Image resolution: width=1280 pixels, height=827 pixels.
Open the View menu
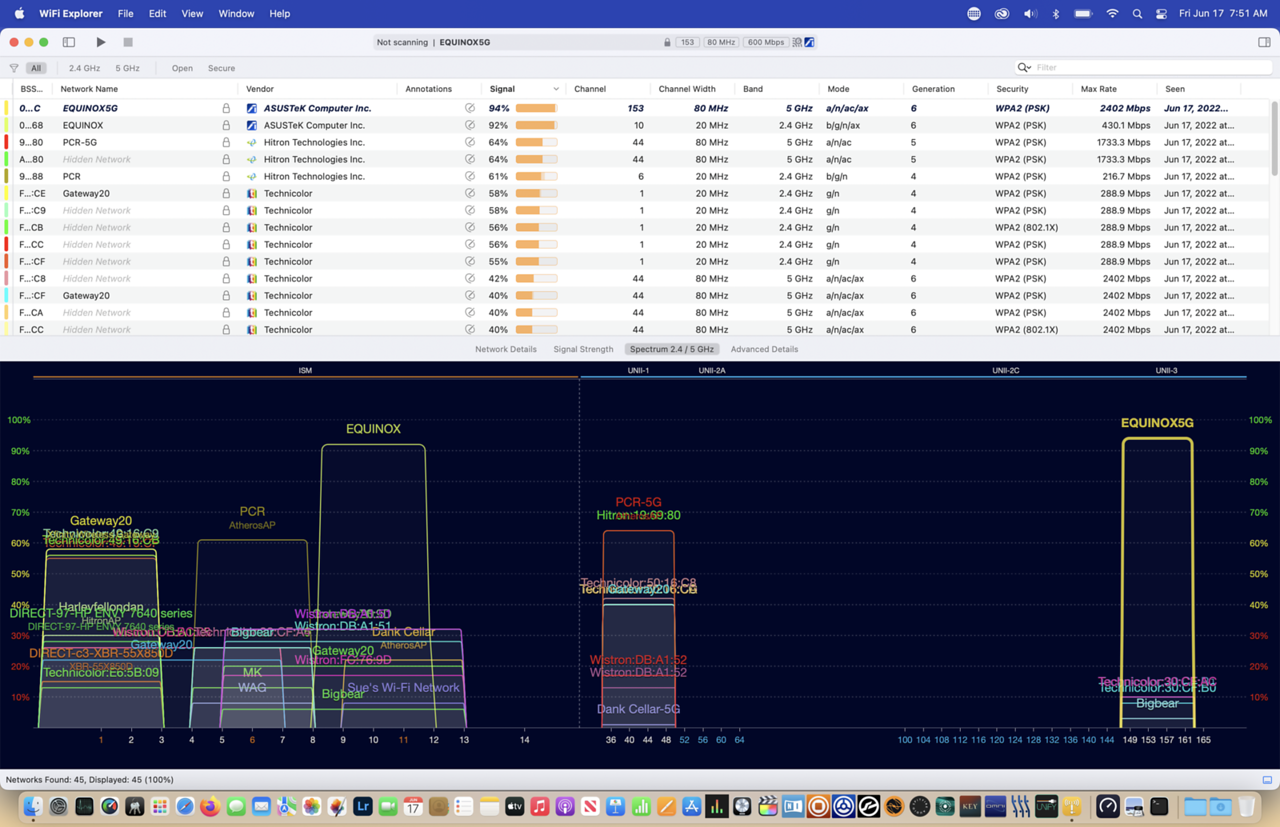(x=192, y=14)
